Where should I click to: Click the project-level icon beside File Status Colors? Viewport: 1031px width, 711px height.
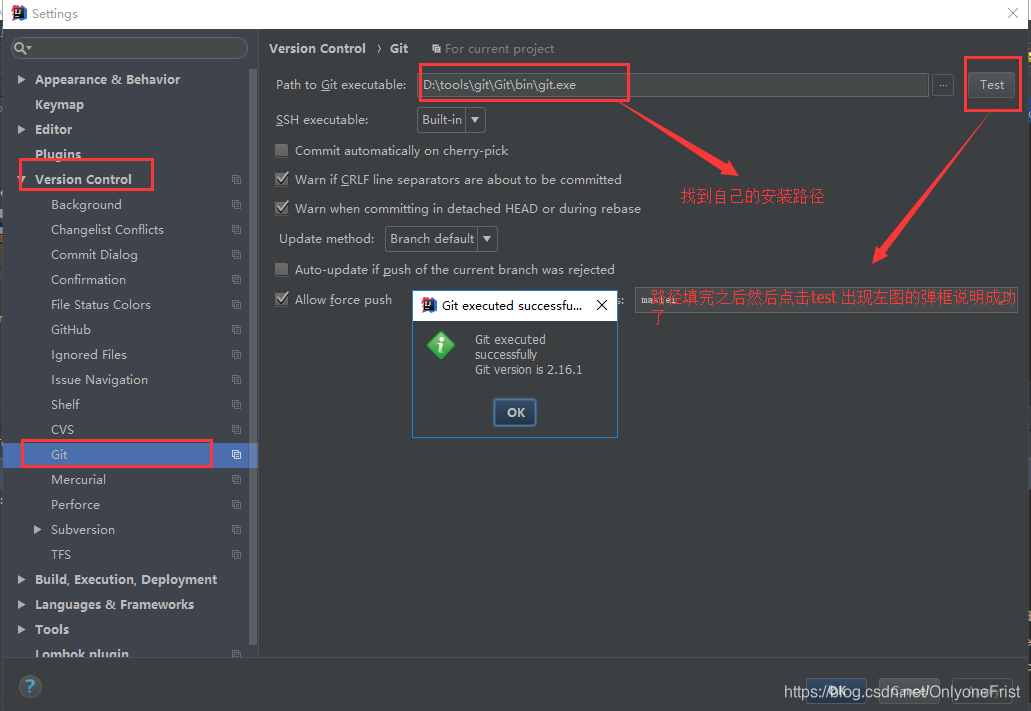point(237,305)
